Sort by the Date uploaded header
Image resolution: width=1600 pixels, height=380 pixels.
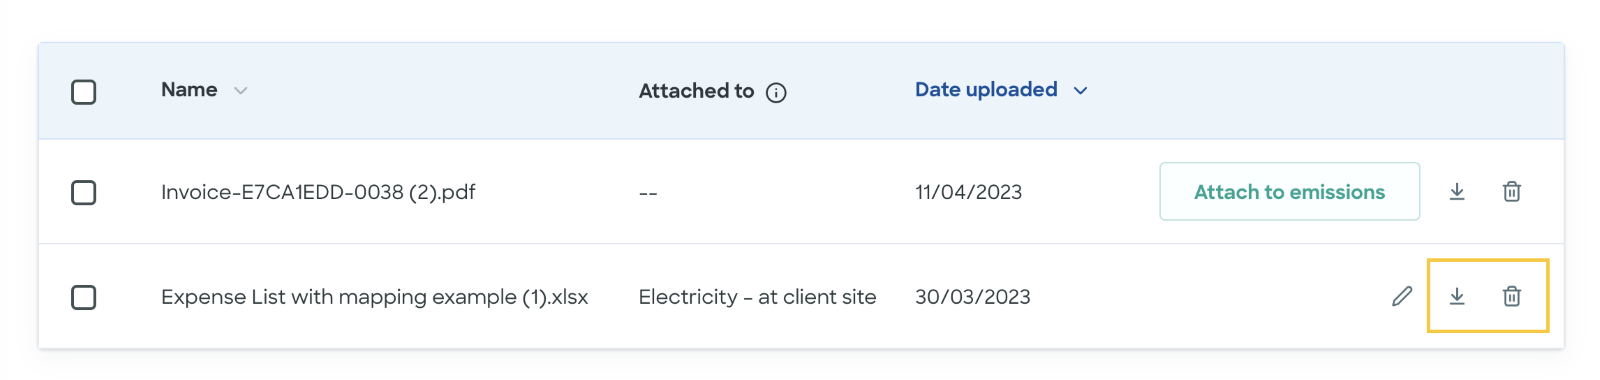pyautogui.click(x=986, y=90)
